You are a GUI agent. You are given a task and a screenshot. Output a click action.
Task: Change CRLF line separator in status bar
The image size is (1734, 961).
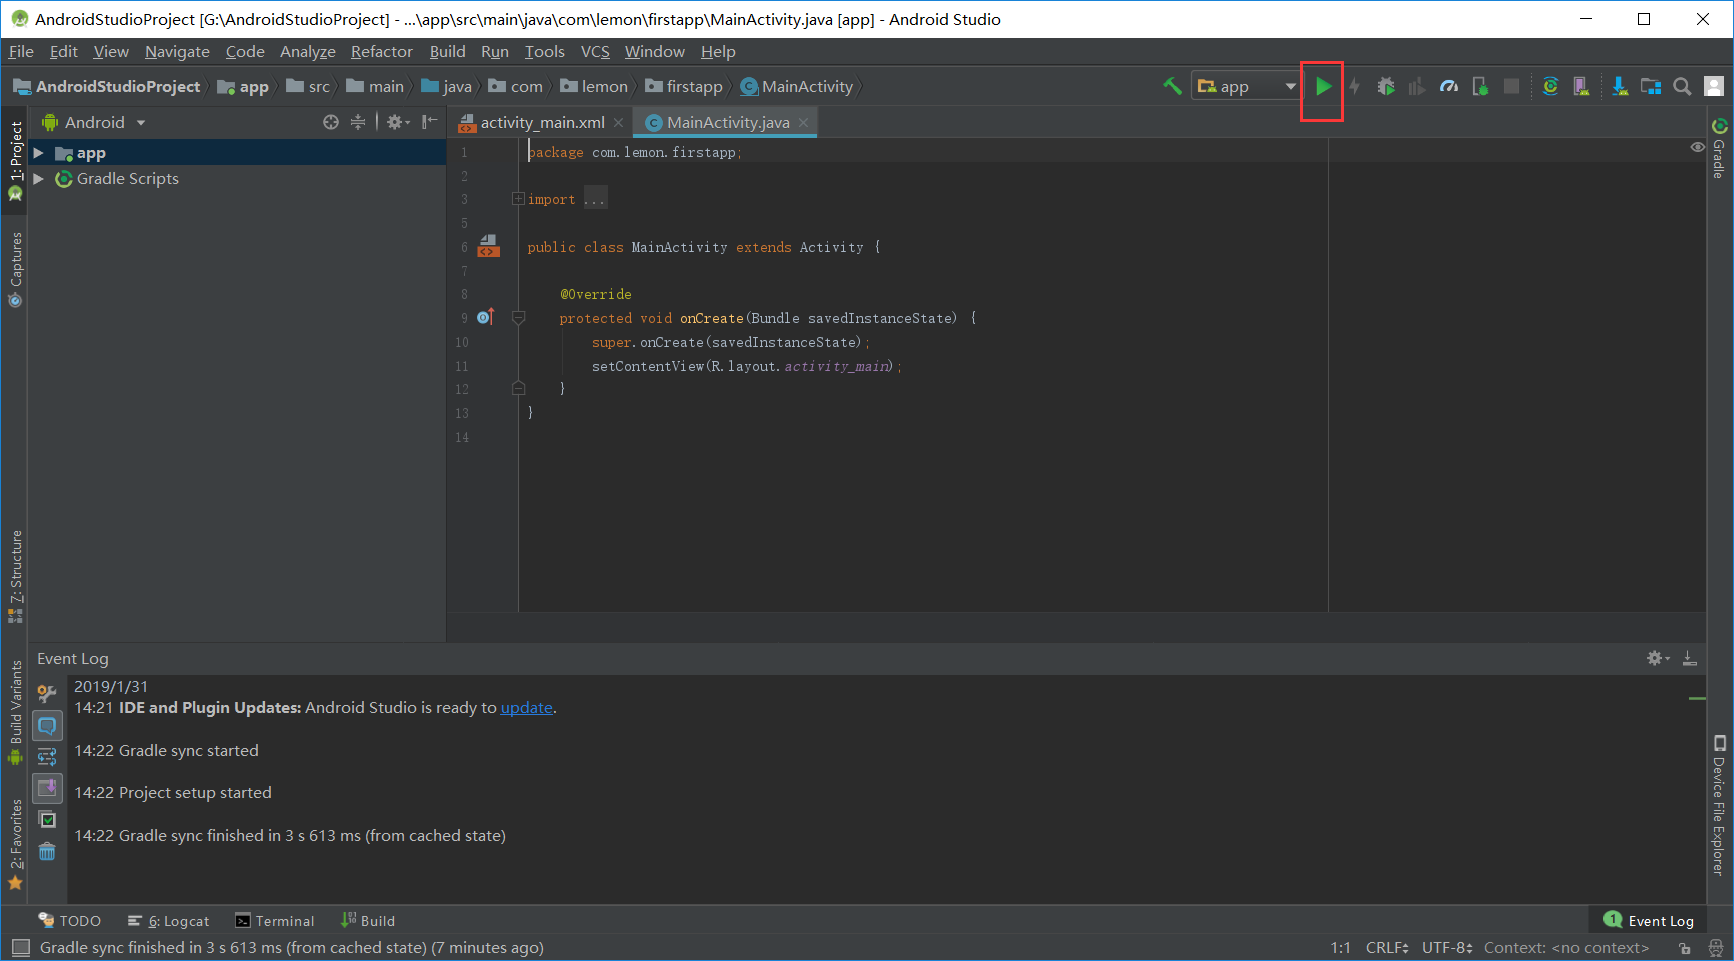pos(1387,948)
